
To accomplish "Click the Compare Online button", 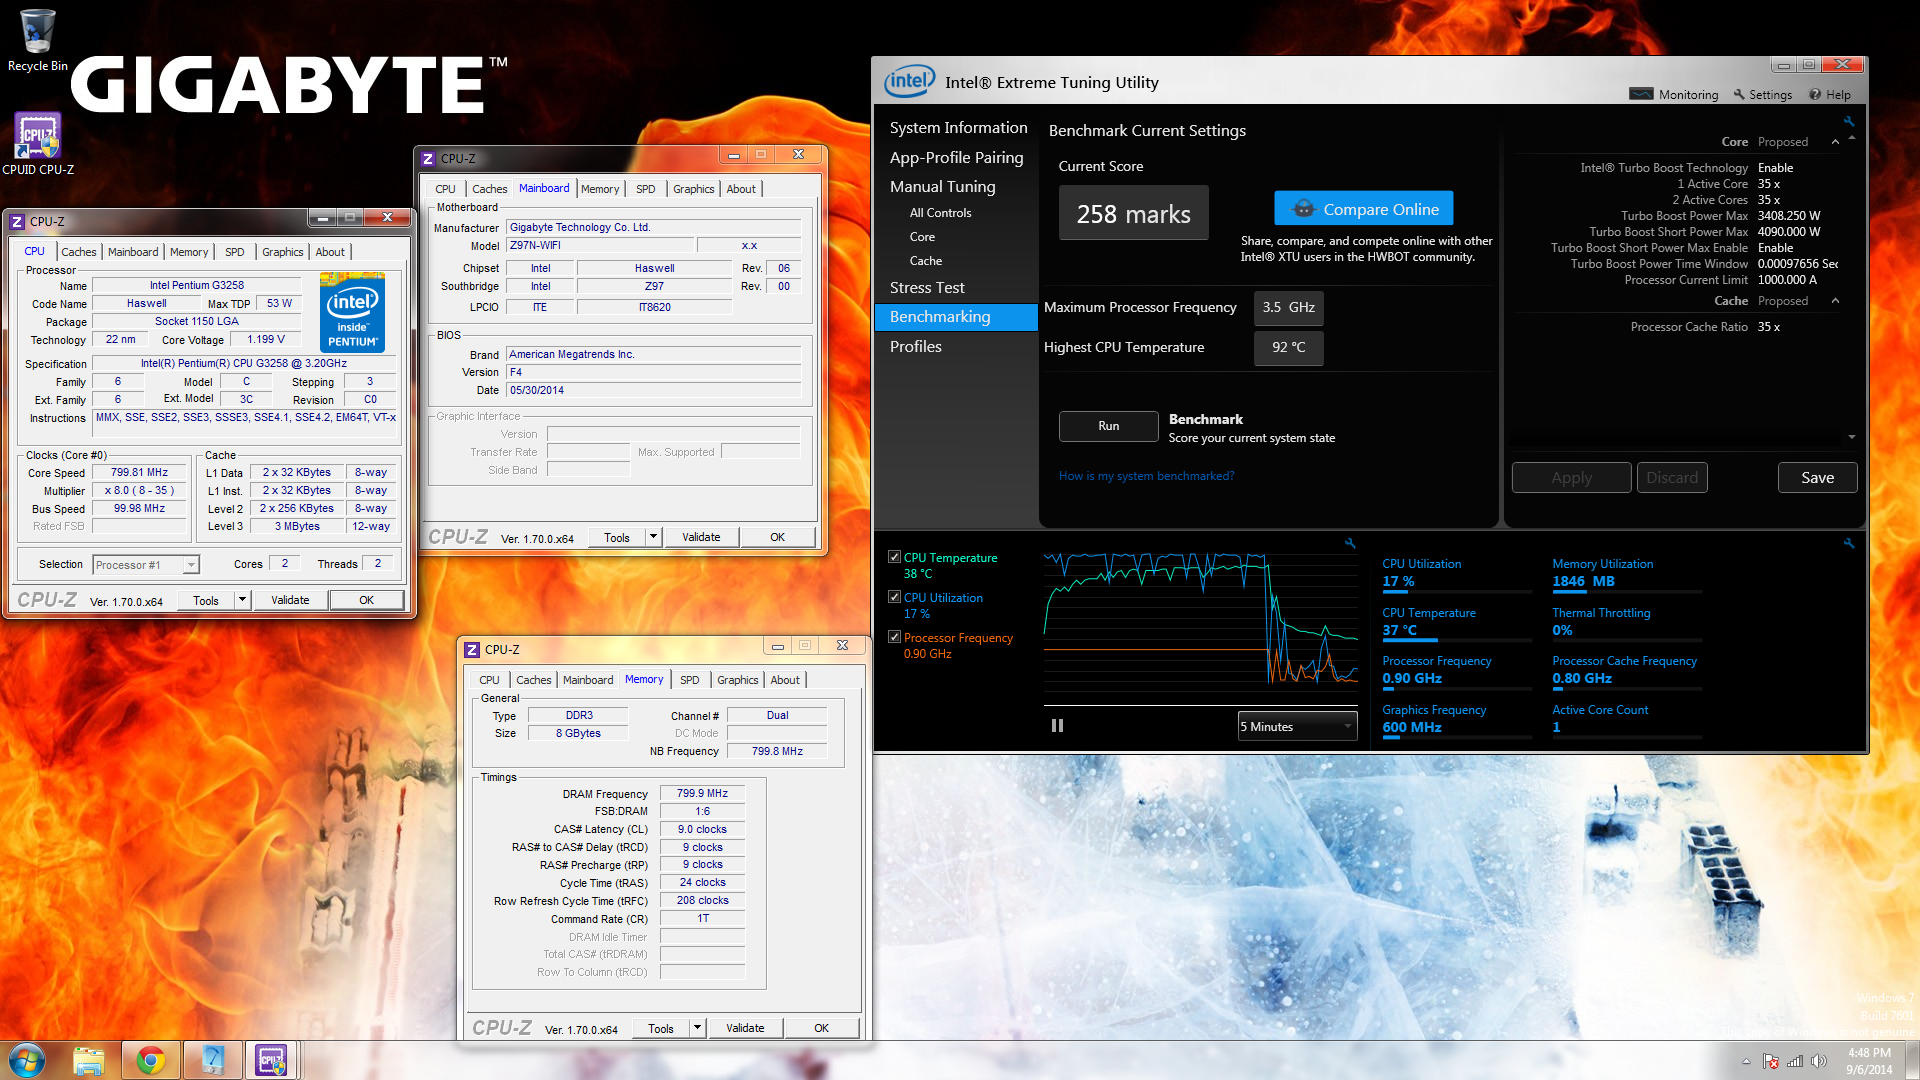I will 1363,209.
